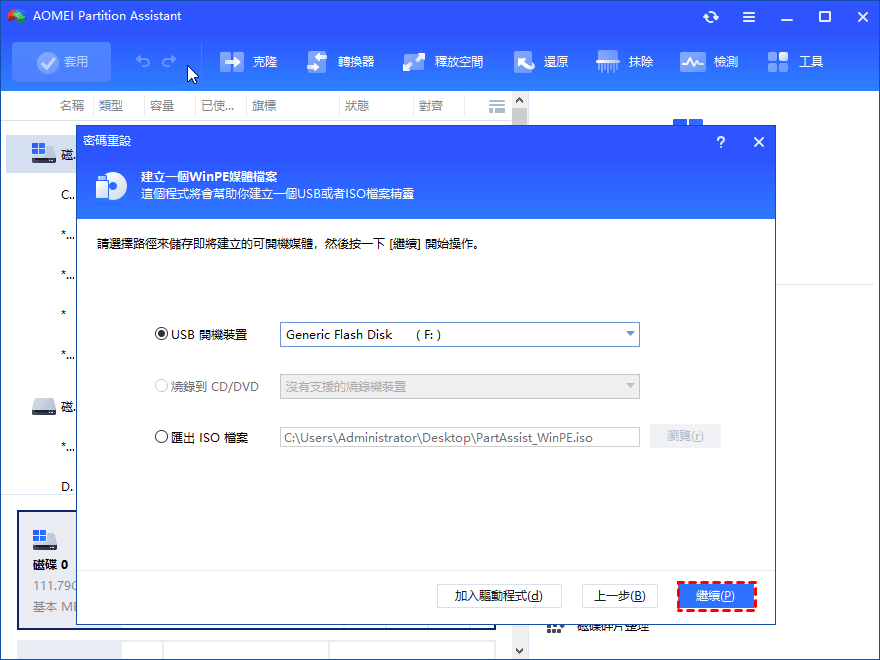
Task: Click the 克隆 (Clone) toolbar icon
Action: 232,62
